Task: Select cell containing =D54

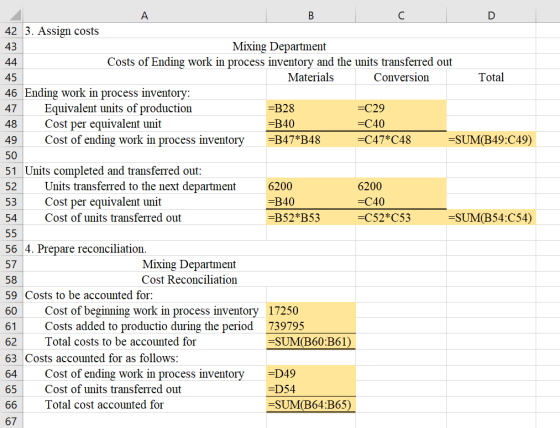Action: coord(311,389)
